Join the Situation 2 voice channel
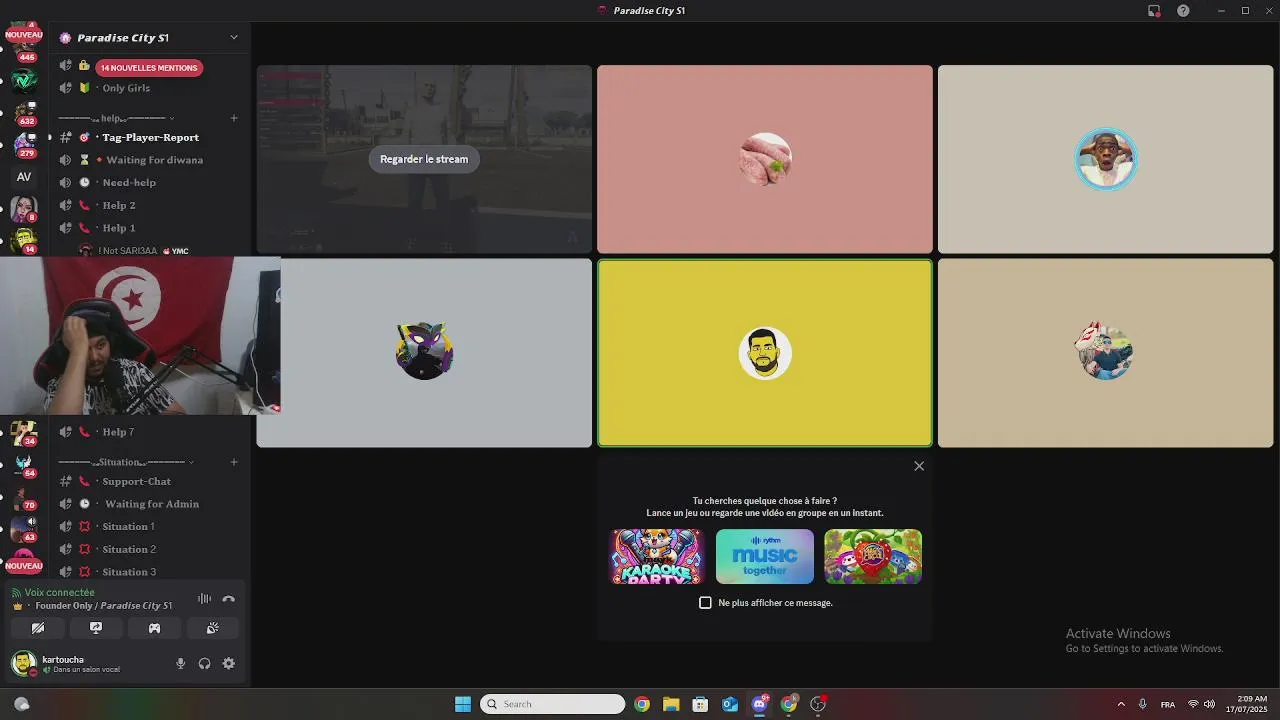 coord(149,549)
